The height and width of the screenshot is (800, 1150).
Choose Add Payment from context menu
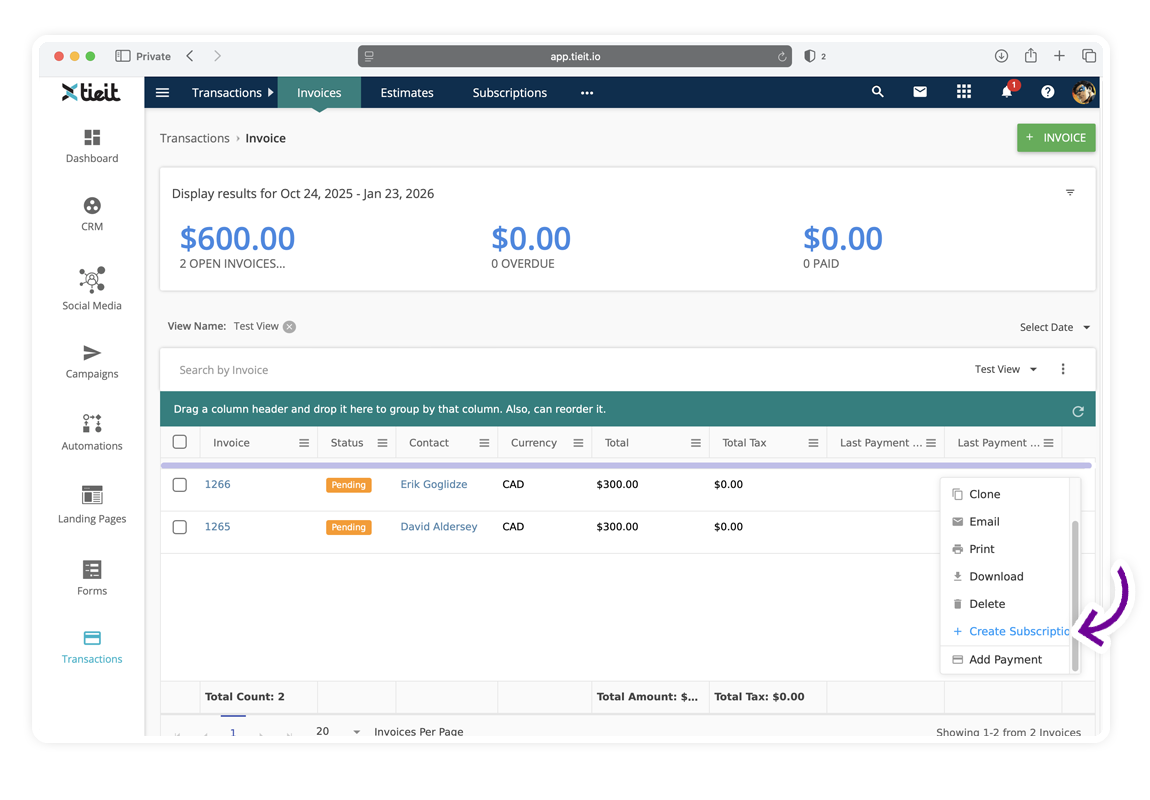[1004, 660]
